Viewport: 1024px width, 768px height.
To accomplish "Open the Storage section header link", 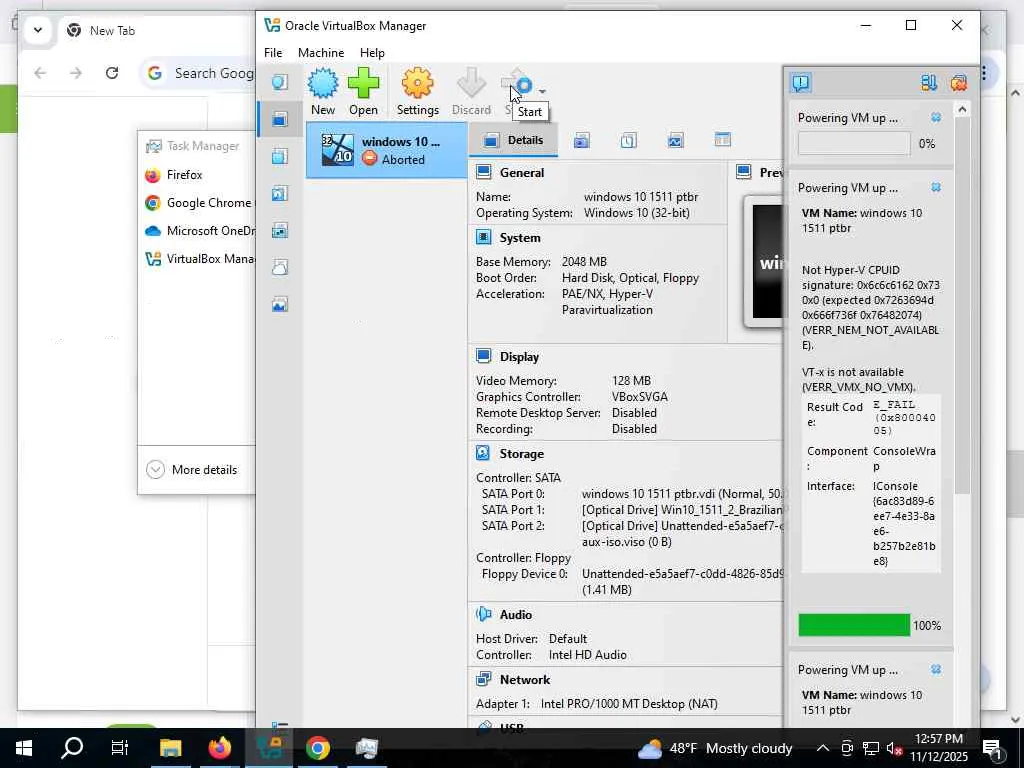I will pos(521,453).
